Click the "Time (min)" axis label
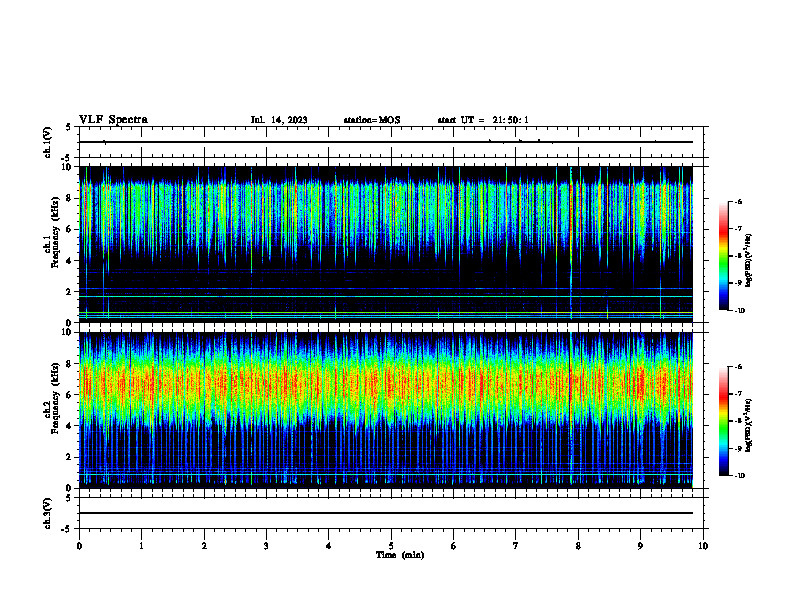The image size is (792, 612). 400,555
